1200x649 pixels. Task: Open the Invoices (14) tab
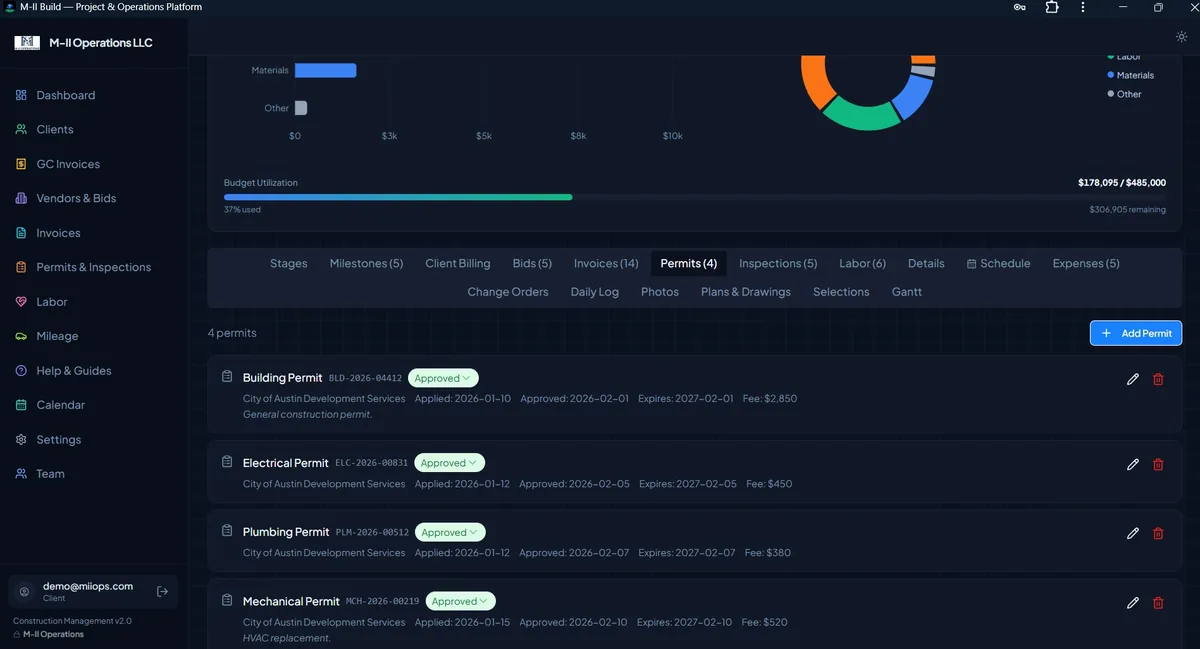coord(606,263)
